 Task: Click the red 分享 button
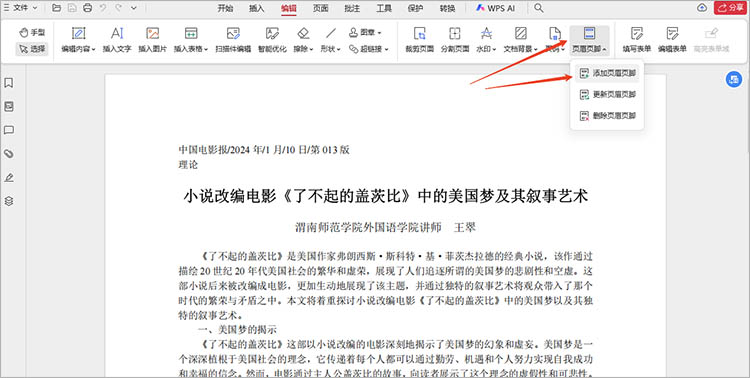pyautogui.click(x=731, y=8)
